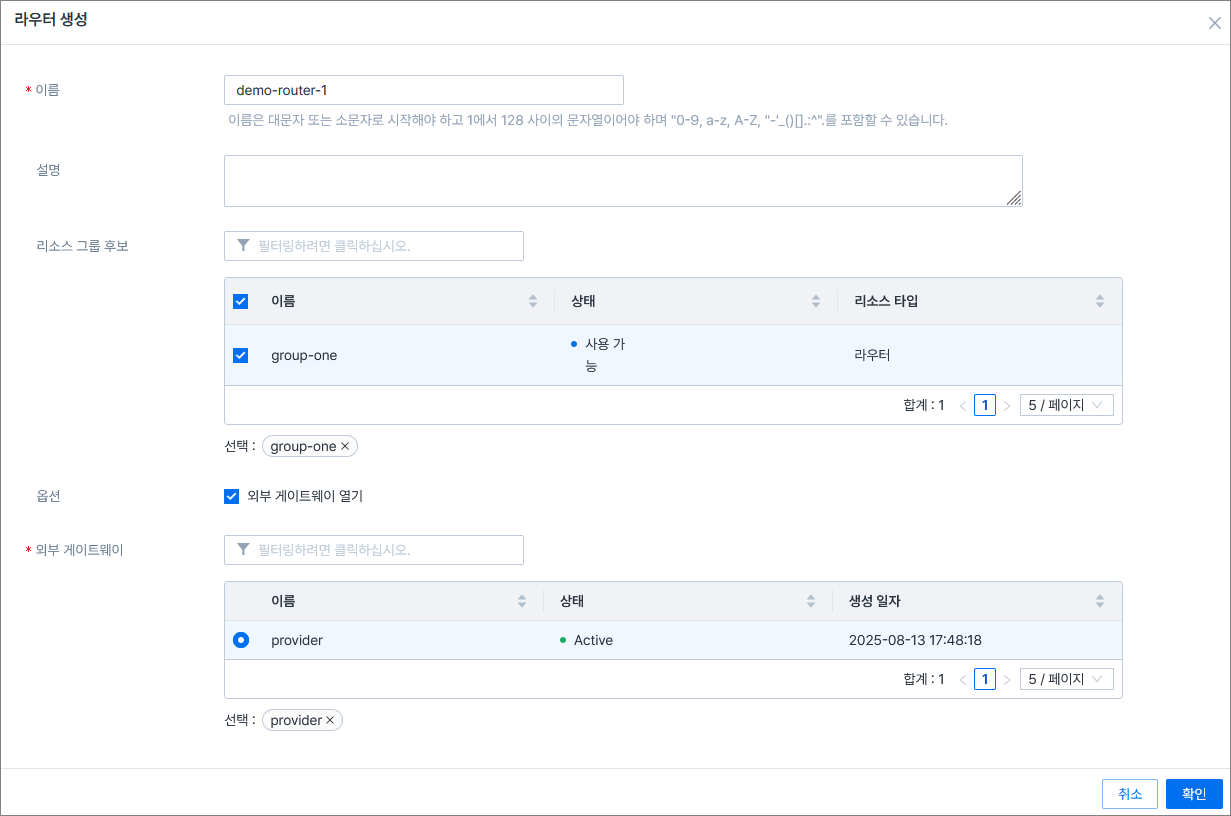Select the provider gateway radio button
This screenshot has width=1231, height=816.
pos(240,640)
